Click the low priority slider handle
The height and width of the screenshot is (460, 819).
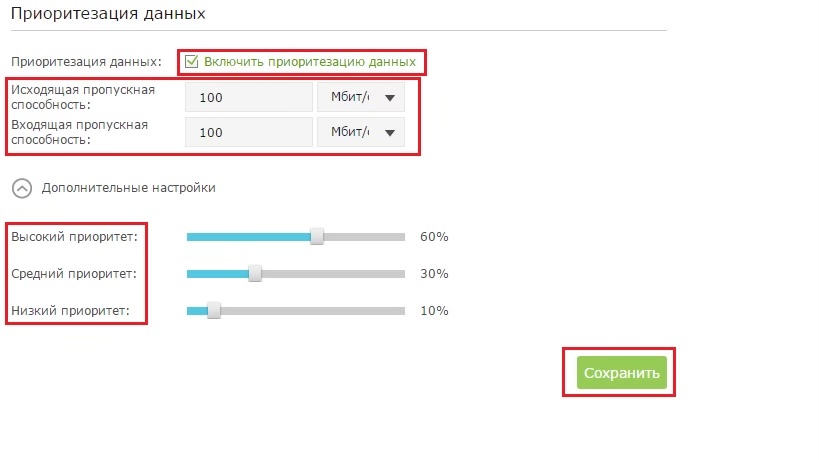pos(213,310)
